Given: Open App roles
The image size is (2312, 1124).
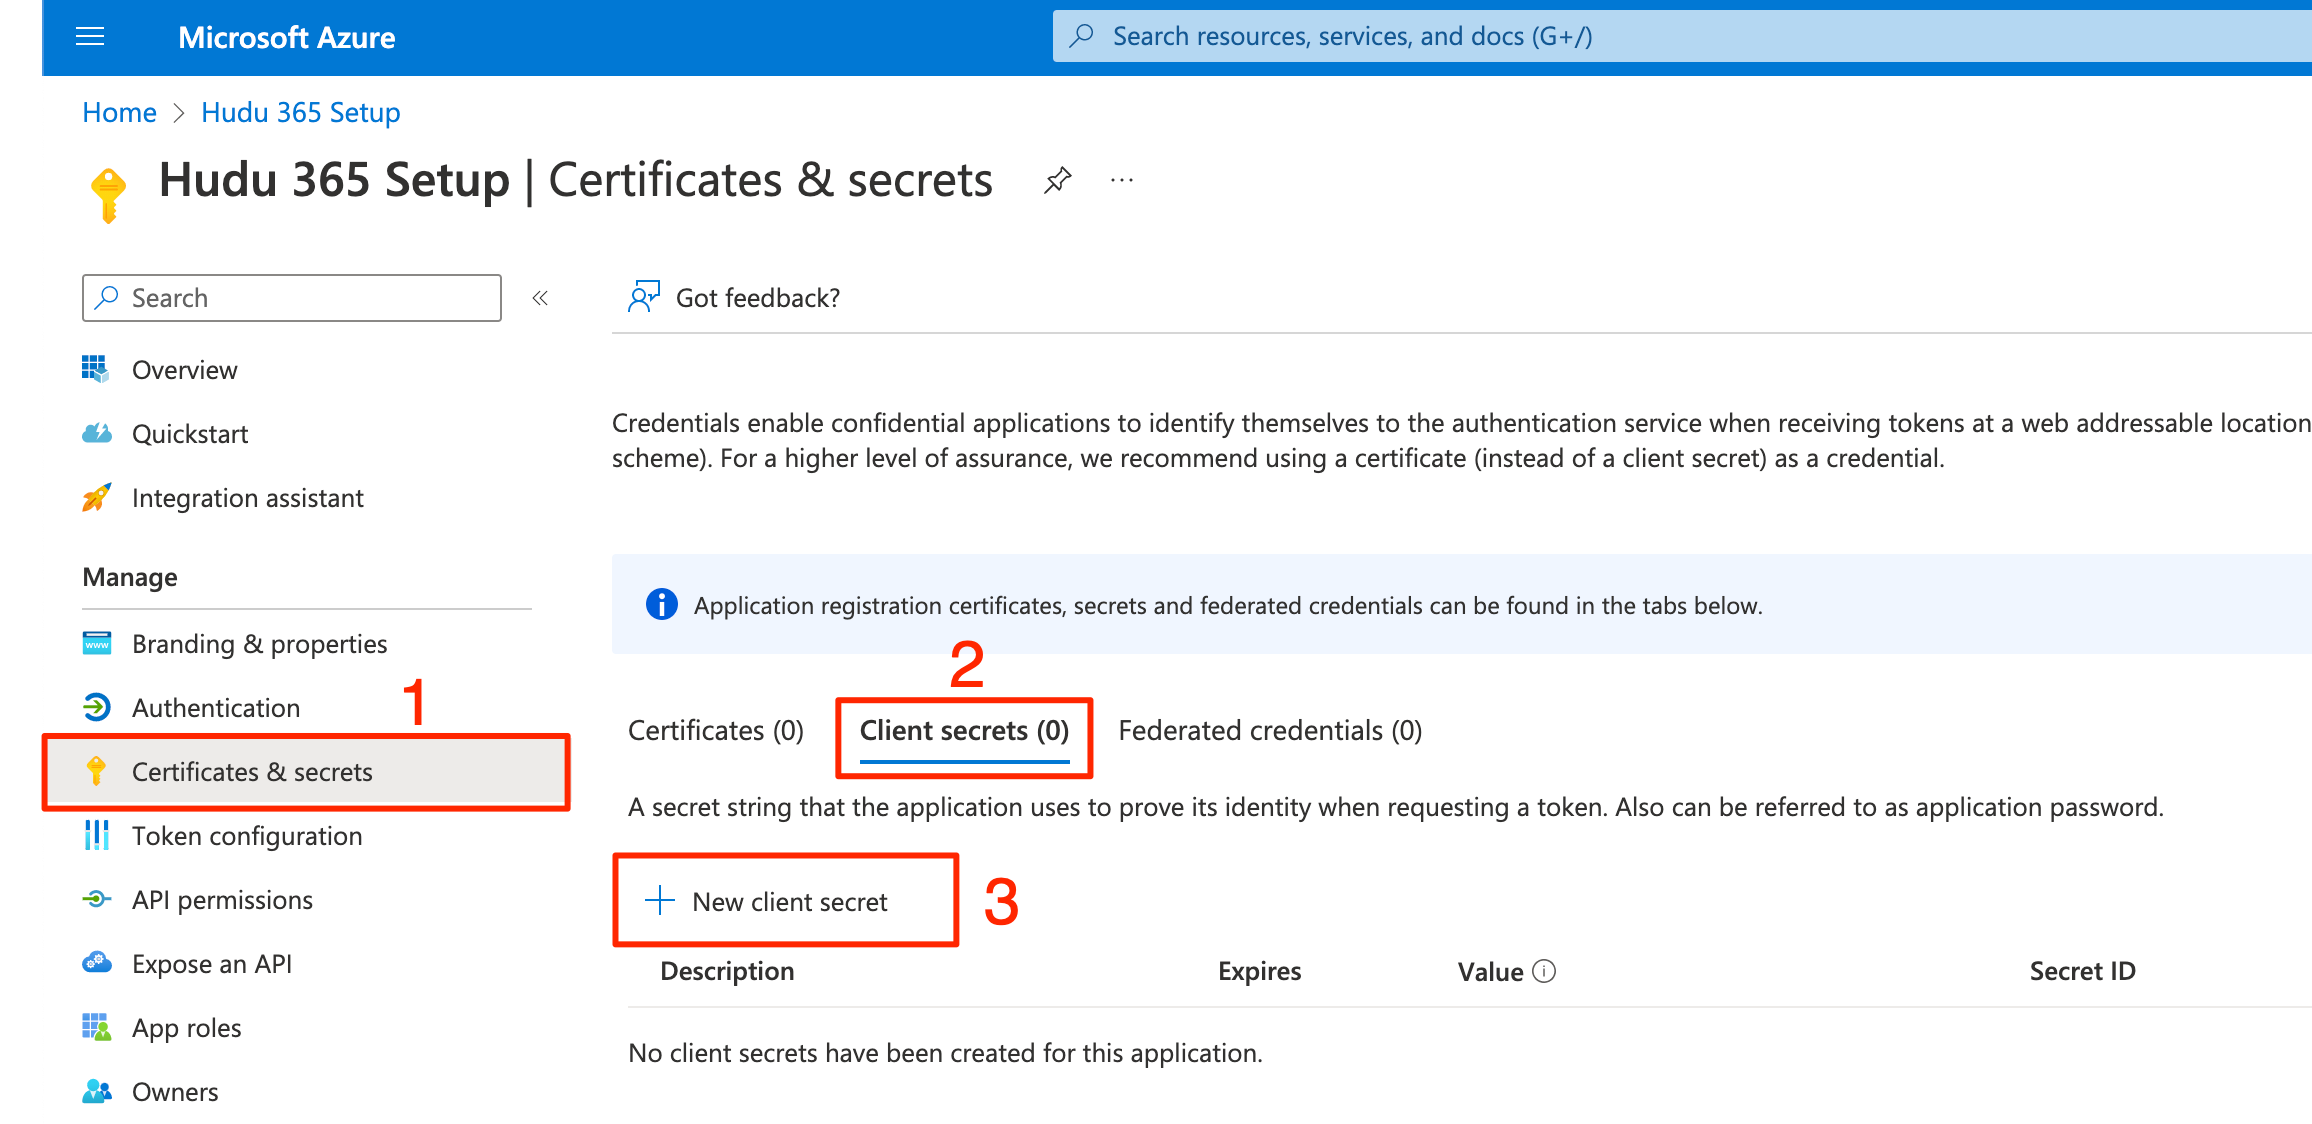Looking at the screenshot, I should point(187,1028).
